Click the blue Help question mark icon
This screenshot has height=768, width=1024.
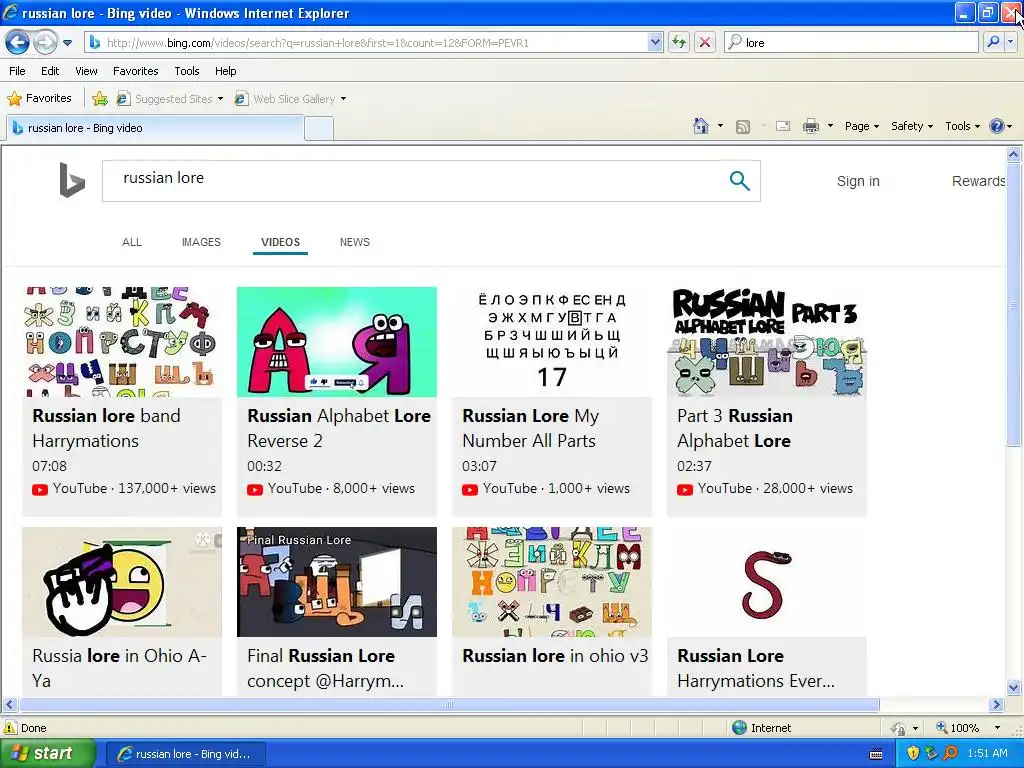[997, 126]
